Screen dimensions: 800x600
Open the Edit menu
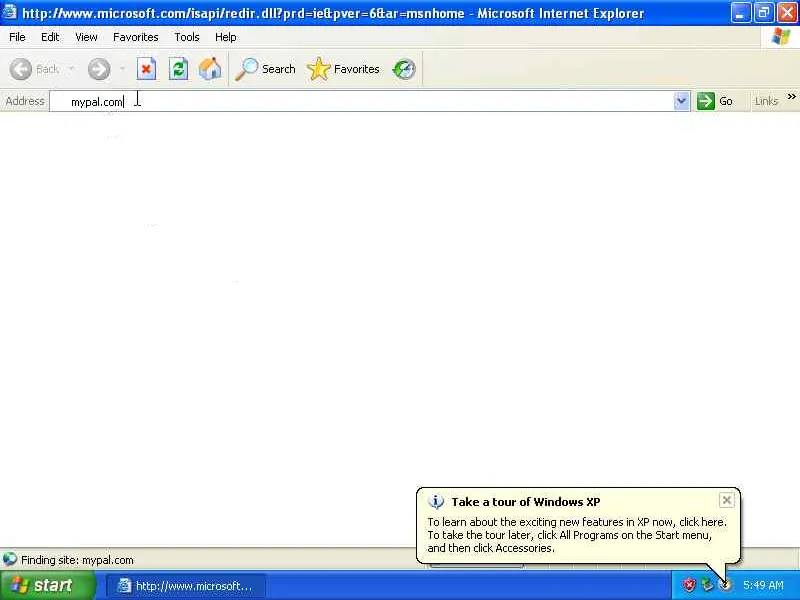[x=50, y=37]
